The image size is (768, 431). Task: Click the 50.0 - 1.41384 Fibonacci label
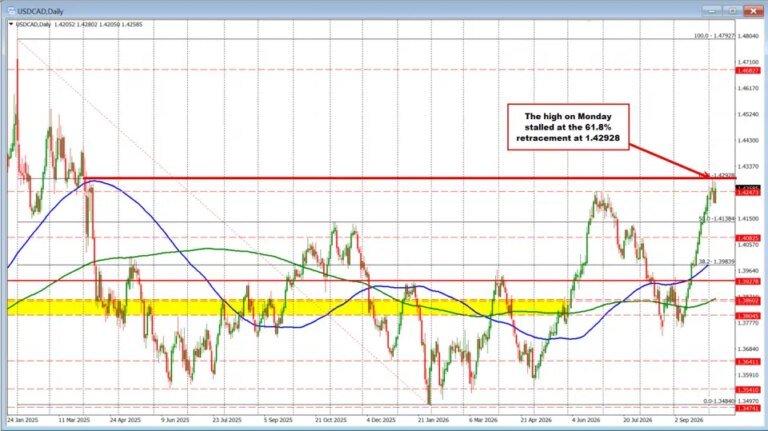717,218
